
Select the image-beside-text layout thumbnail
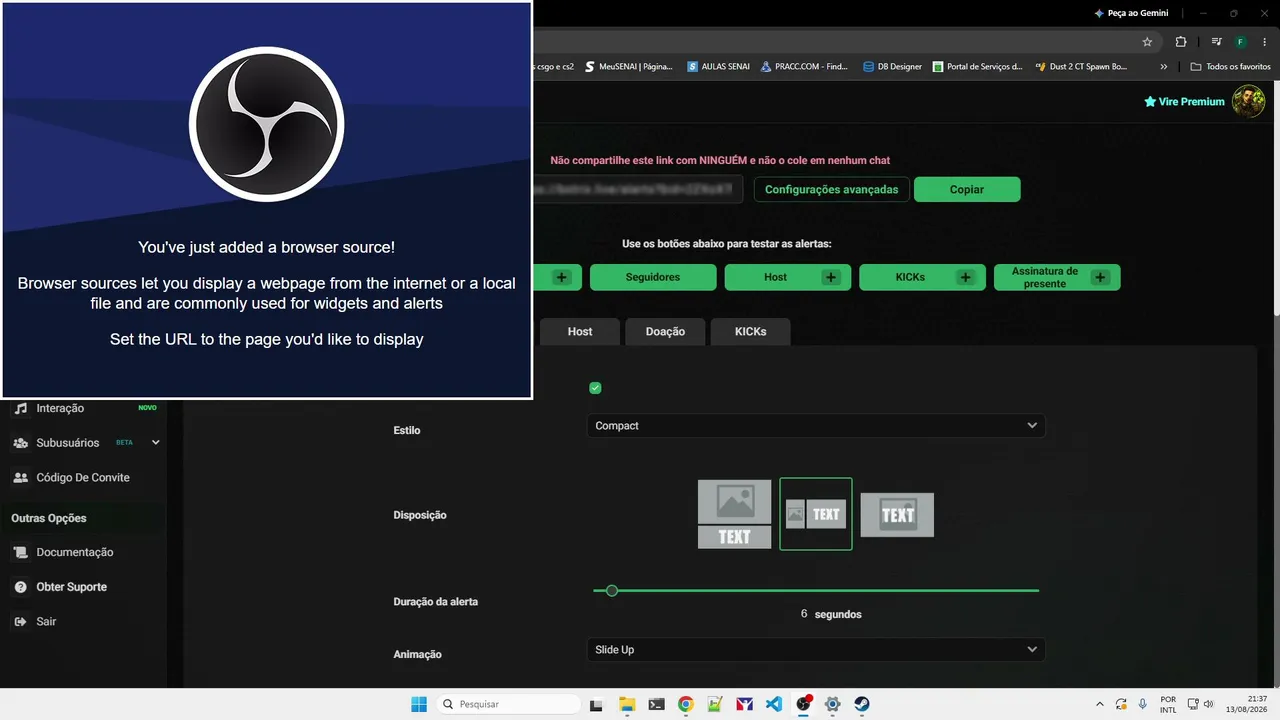(x=816, y=514)
